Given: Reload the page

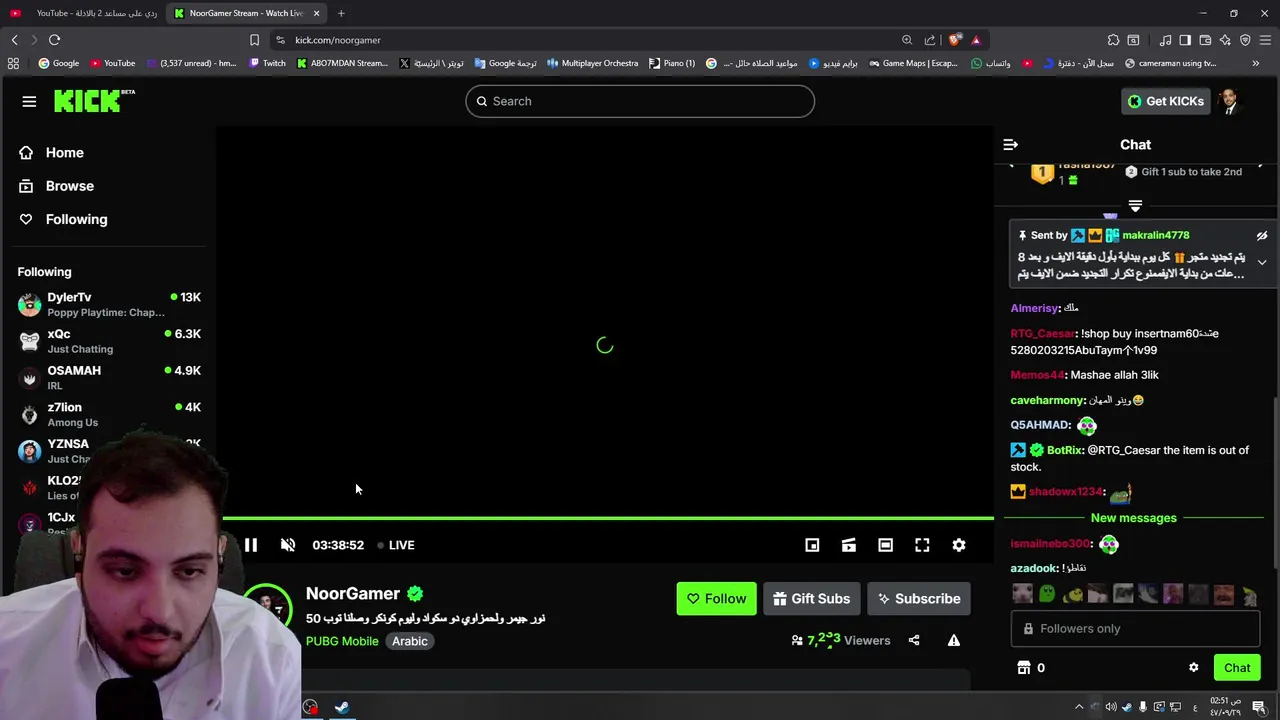Looking at the screenshot, I should (x=54, y=40).
